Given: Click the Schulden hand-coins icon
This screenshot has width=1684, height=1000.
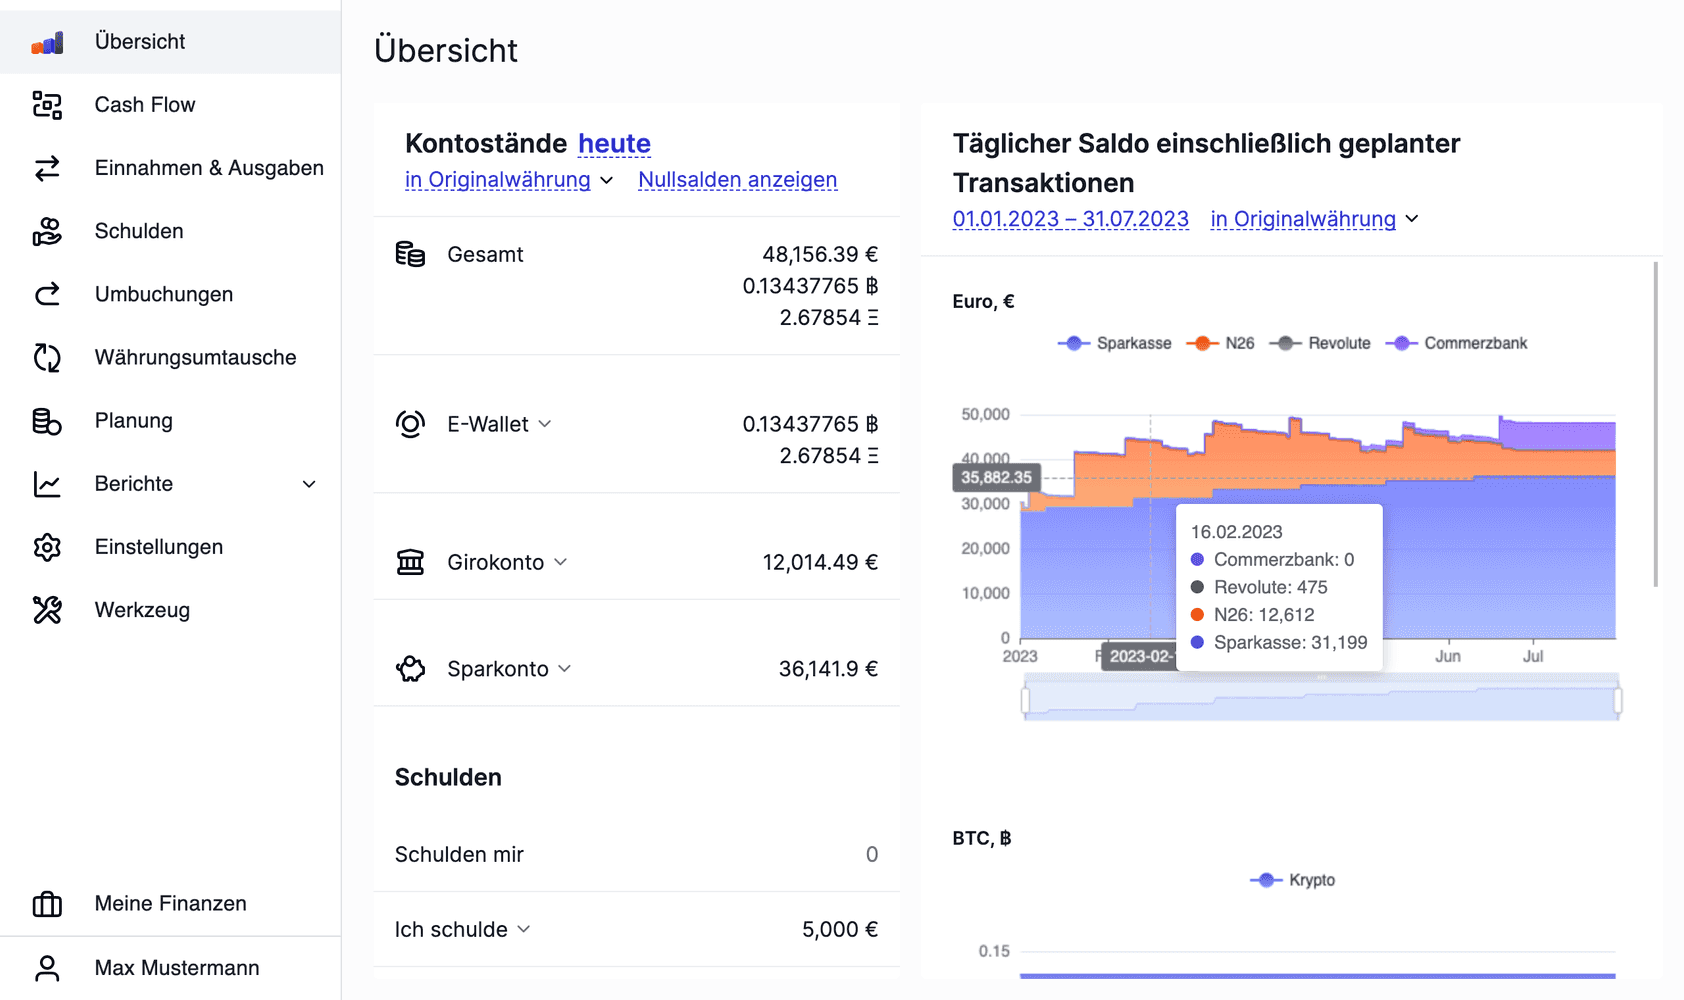Looking at the screenshot, I should [x=47, y=231].
